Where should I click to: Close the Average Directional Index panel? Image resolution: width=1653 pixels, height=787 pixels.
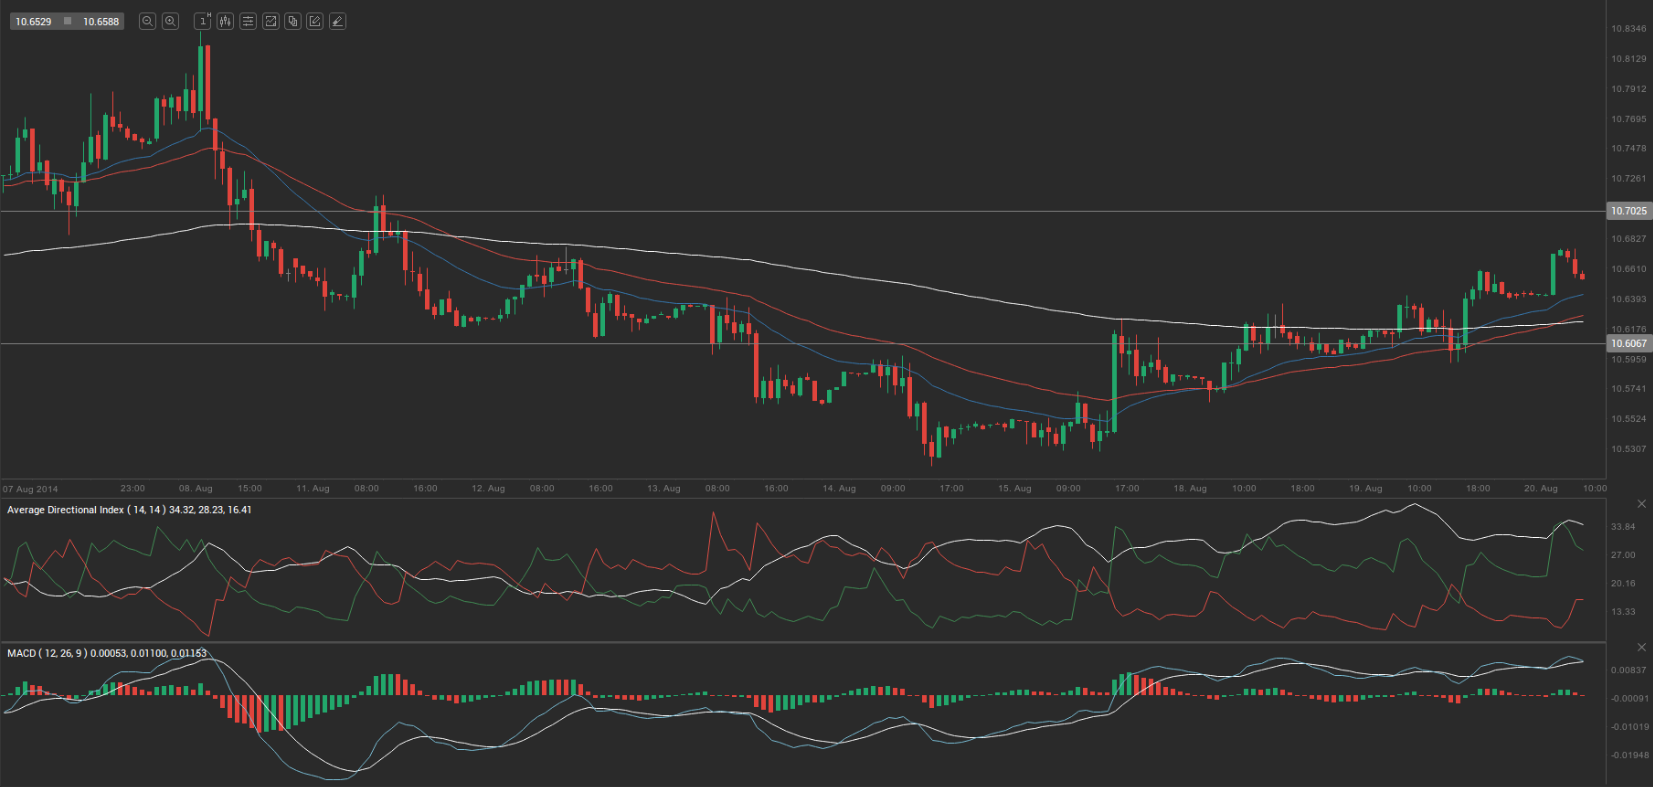point(1641,503)
